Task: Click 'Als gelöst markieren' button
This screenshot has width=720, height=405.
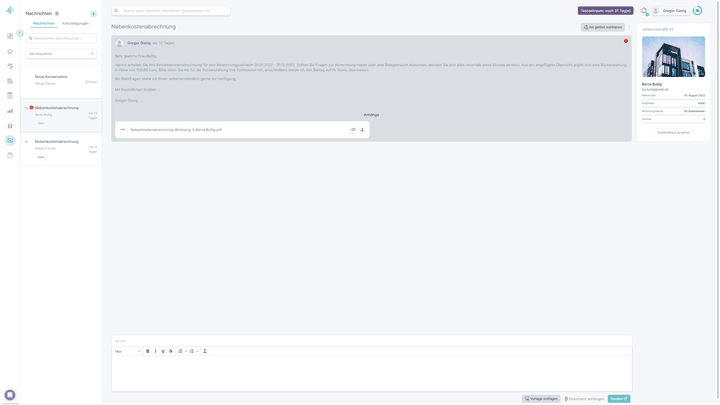Action: coord(602,27)
